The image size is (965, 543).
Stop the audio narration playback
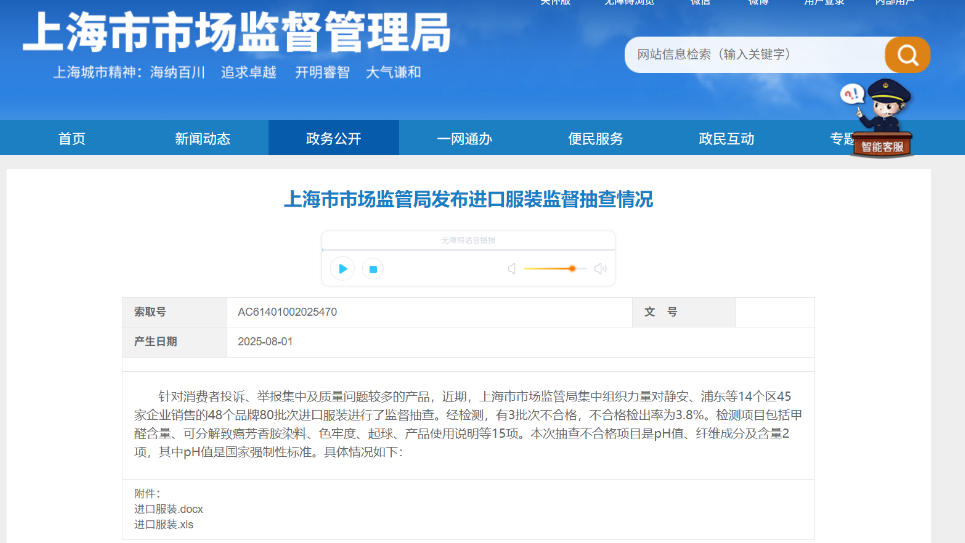click(x=372, y=269)
